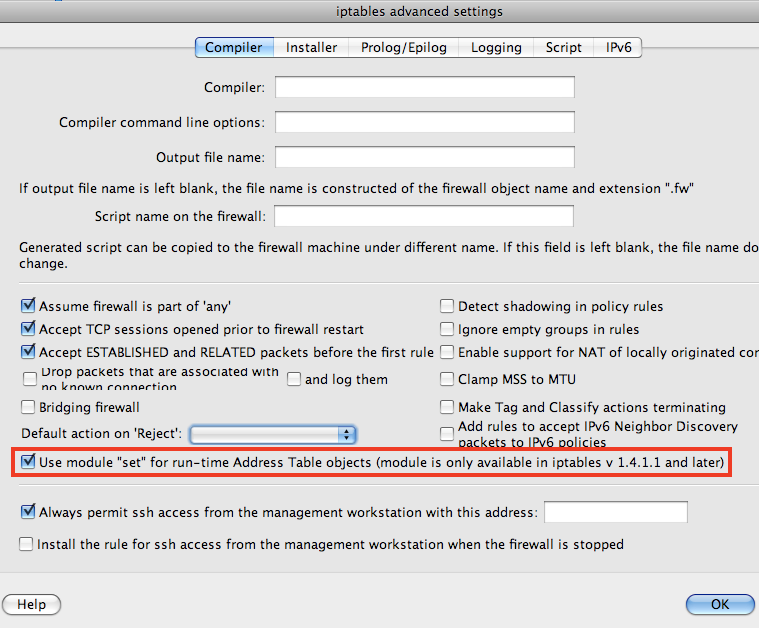Image resolution: width=759 pixels, height=628 pixels.
Task: Focus the Compiler command line options field
Action: 425,122
